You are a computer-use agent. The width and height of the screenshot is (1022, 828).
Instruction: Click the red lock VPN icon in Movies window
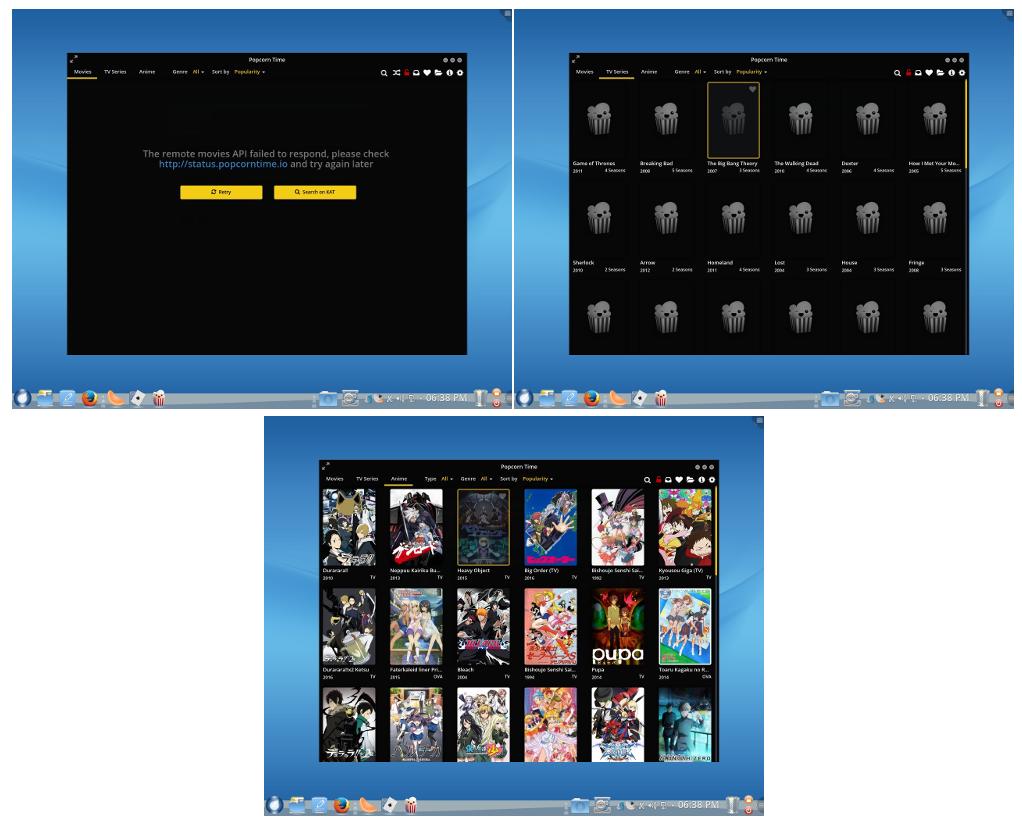(x=407, y=72)
